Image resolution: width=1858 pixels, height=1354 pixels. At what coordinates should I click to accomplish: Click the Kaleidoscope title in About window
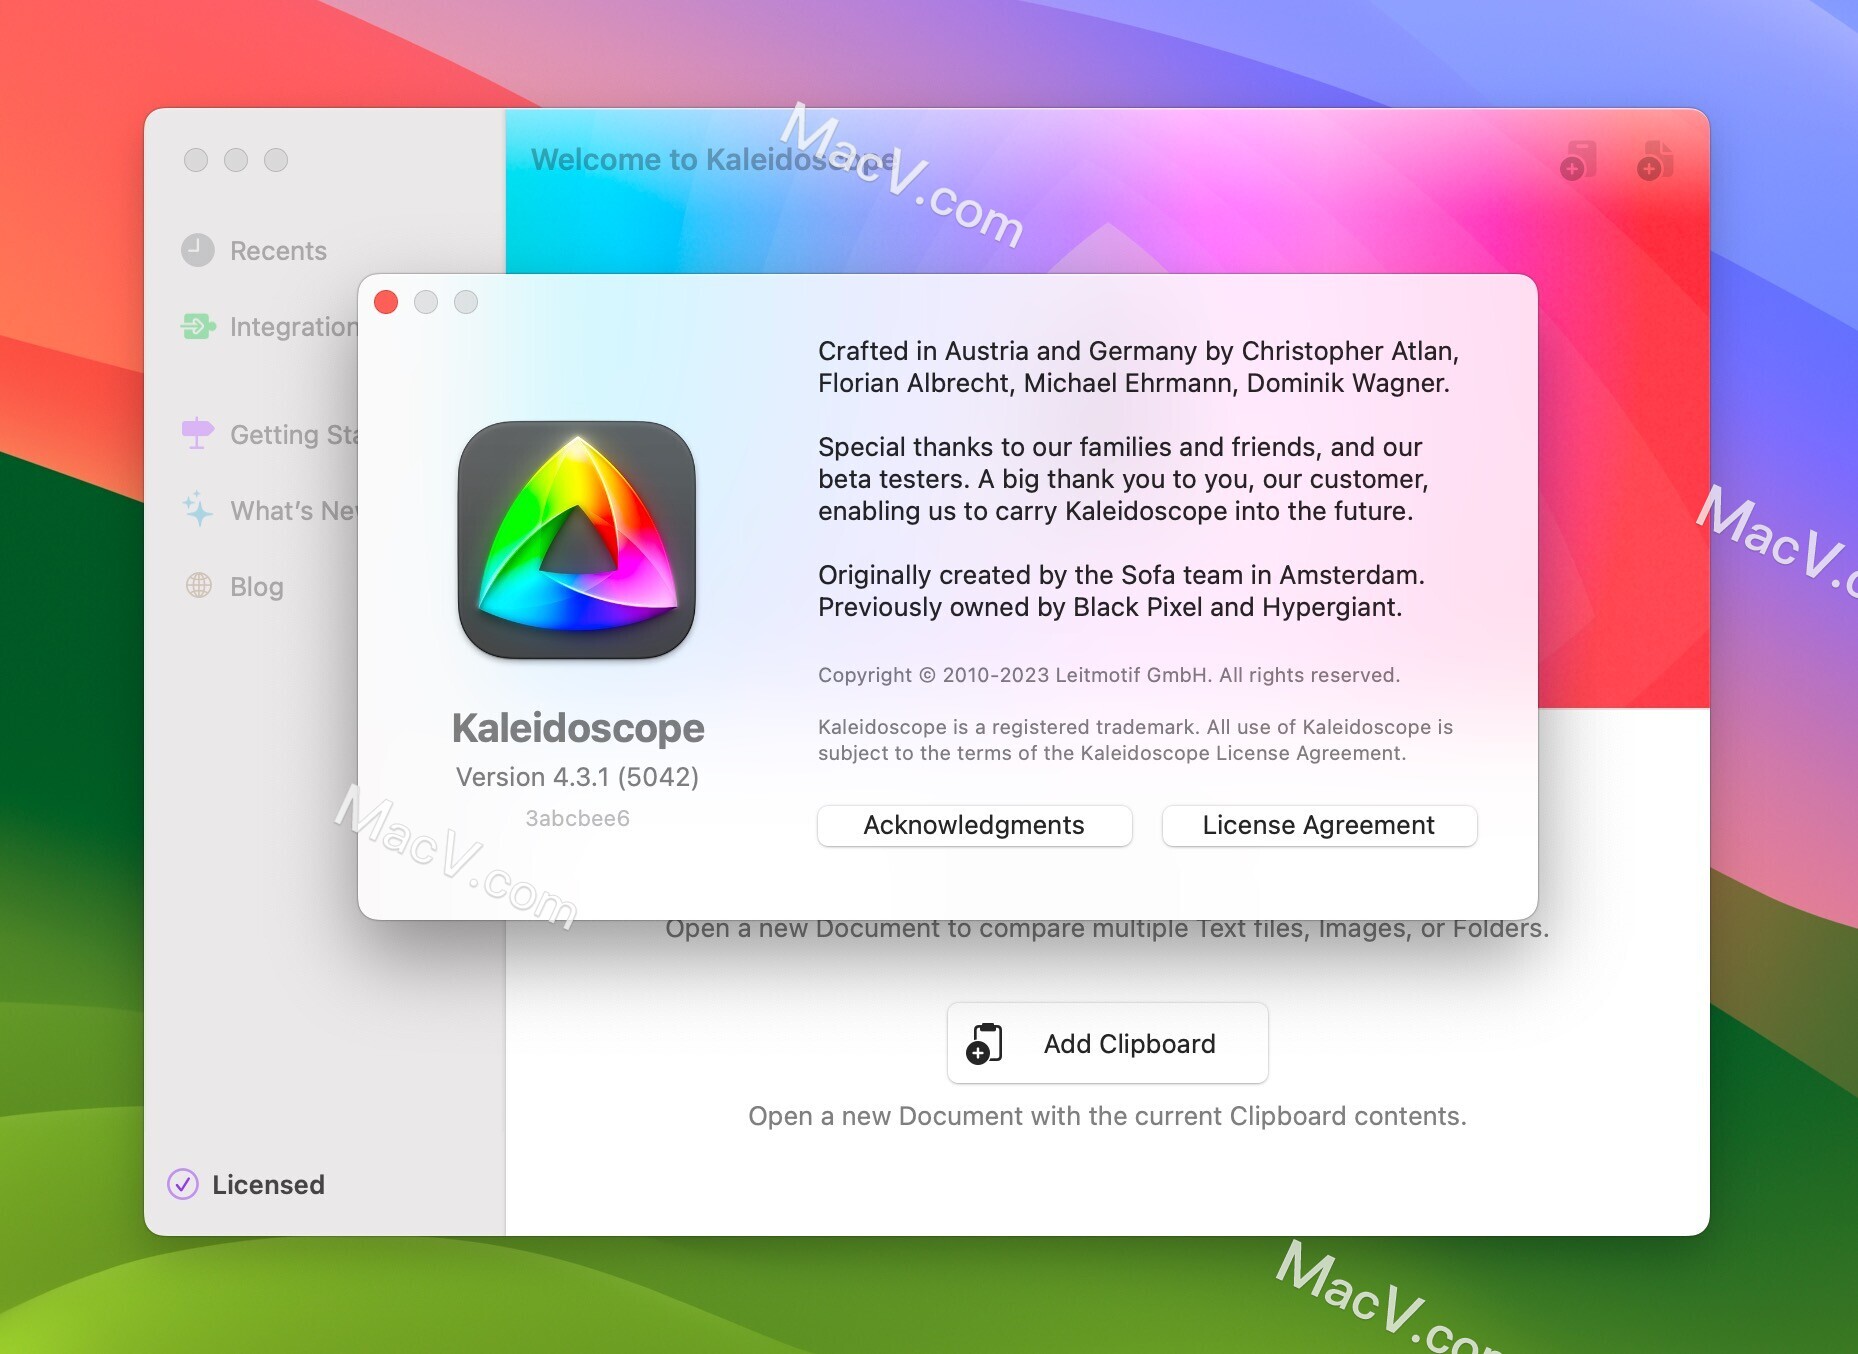(x=578, y=728)
